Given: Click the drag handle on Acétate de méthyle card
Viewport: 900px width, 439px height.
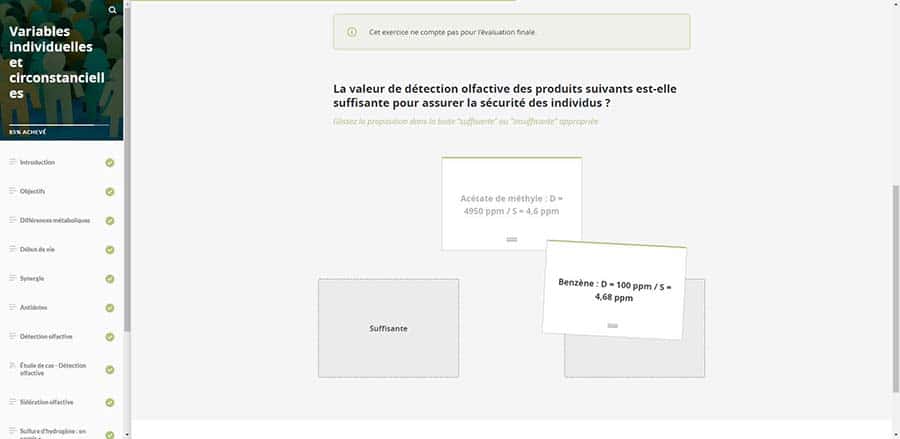Looking at the screenshot, I should (x=511, y=240).
